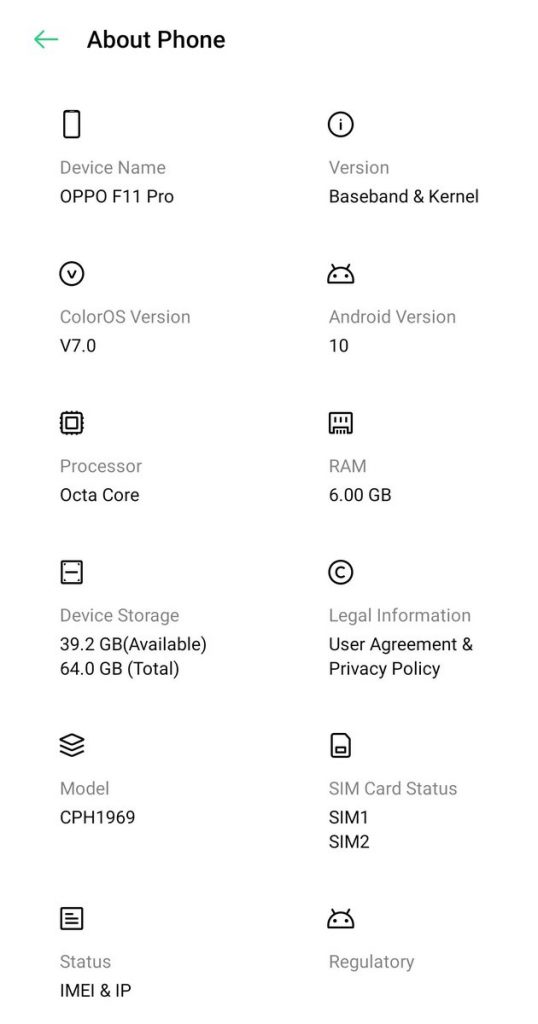Tap the stacked layers Model icon
538x1024 pixels.
[72, 745]
